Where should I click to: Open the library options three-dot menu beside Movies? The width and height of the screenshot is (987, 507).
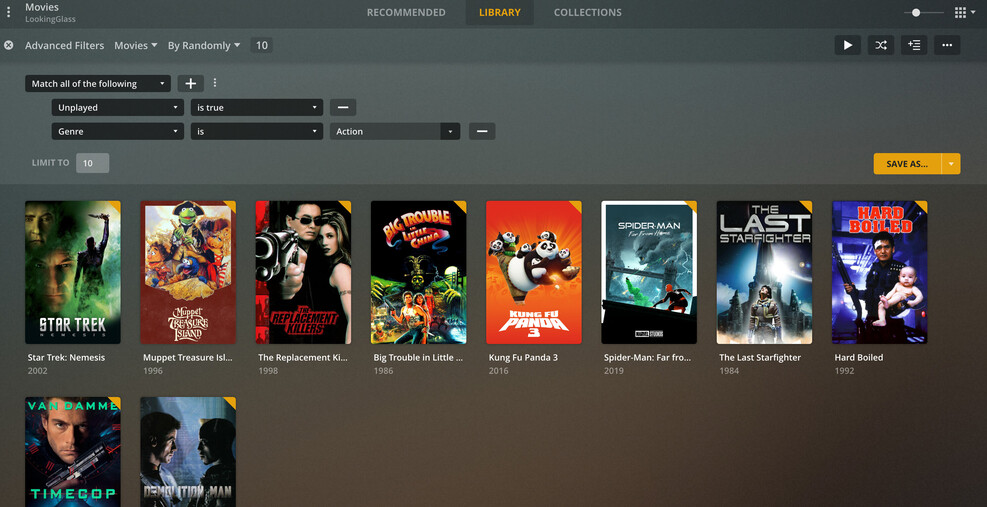(8, 12)
